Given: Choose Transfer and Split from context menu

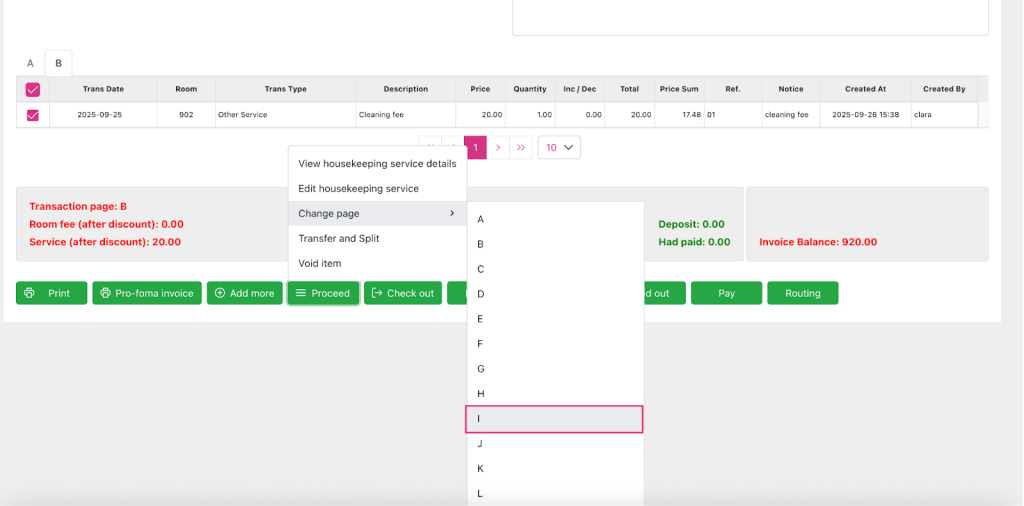Looking at the screenshot, I should click(x=338, y=238).
